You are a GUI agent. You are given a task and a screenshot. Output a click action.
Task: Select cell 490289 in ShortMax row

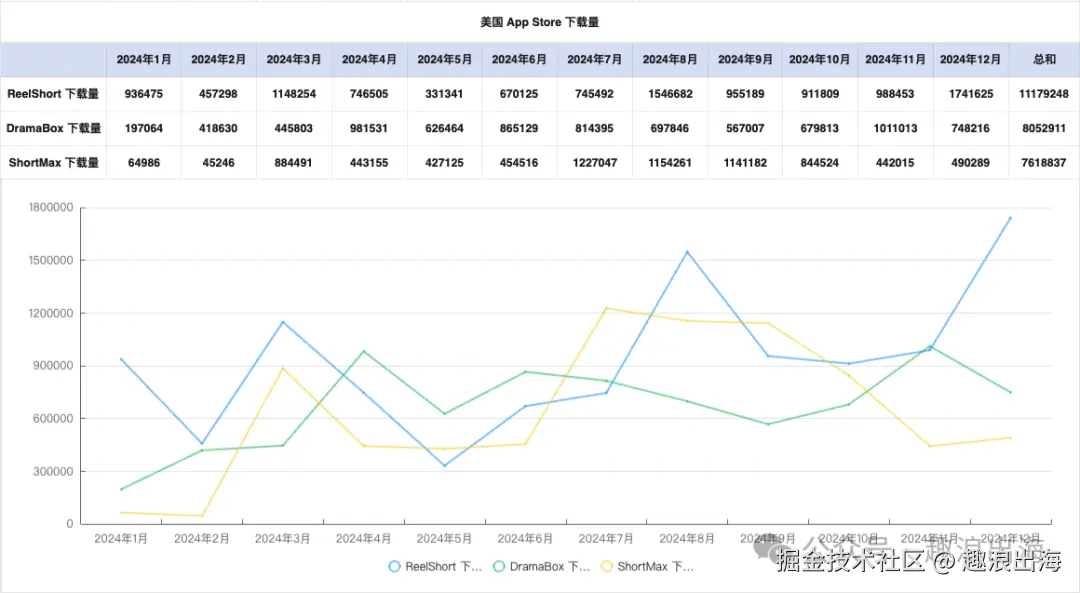click(x=970, y=163)
